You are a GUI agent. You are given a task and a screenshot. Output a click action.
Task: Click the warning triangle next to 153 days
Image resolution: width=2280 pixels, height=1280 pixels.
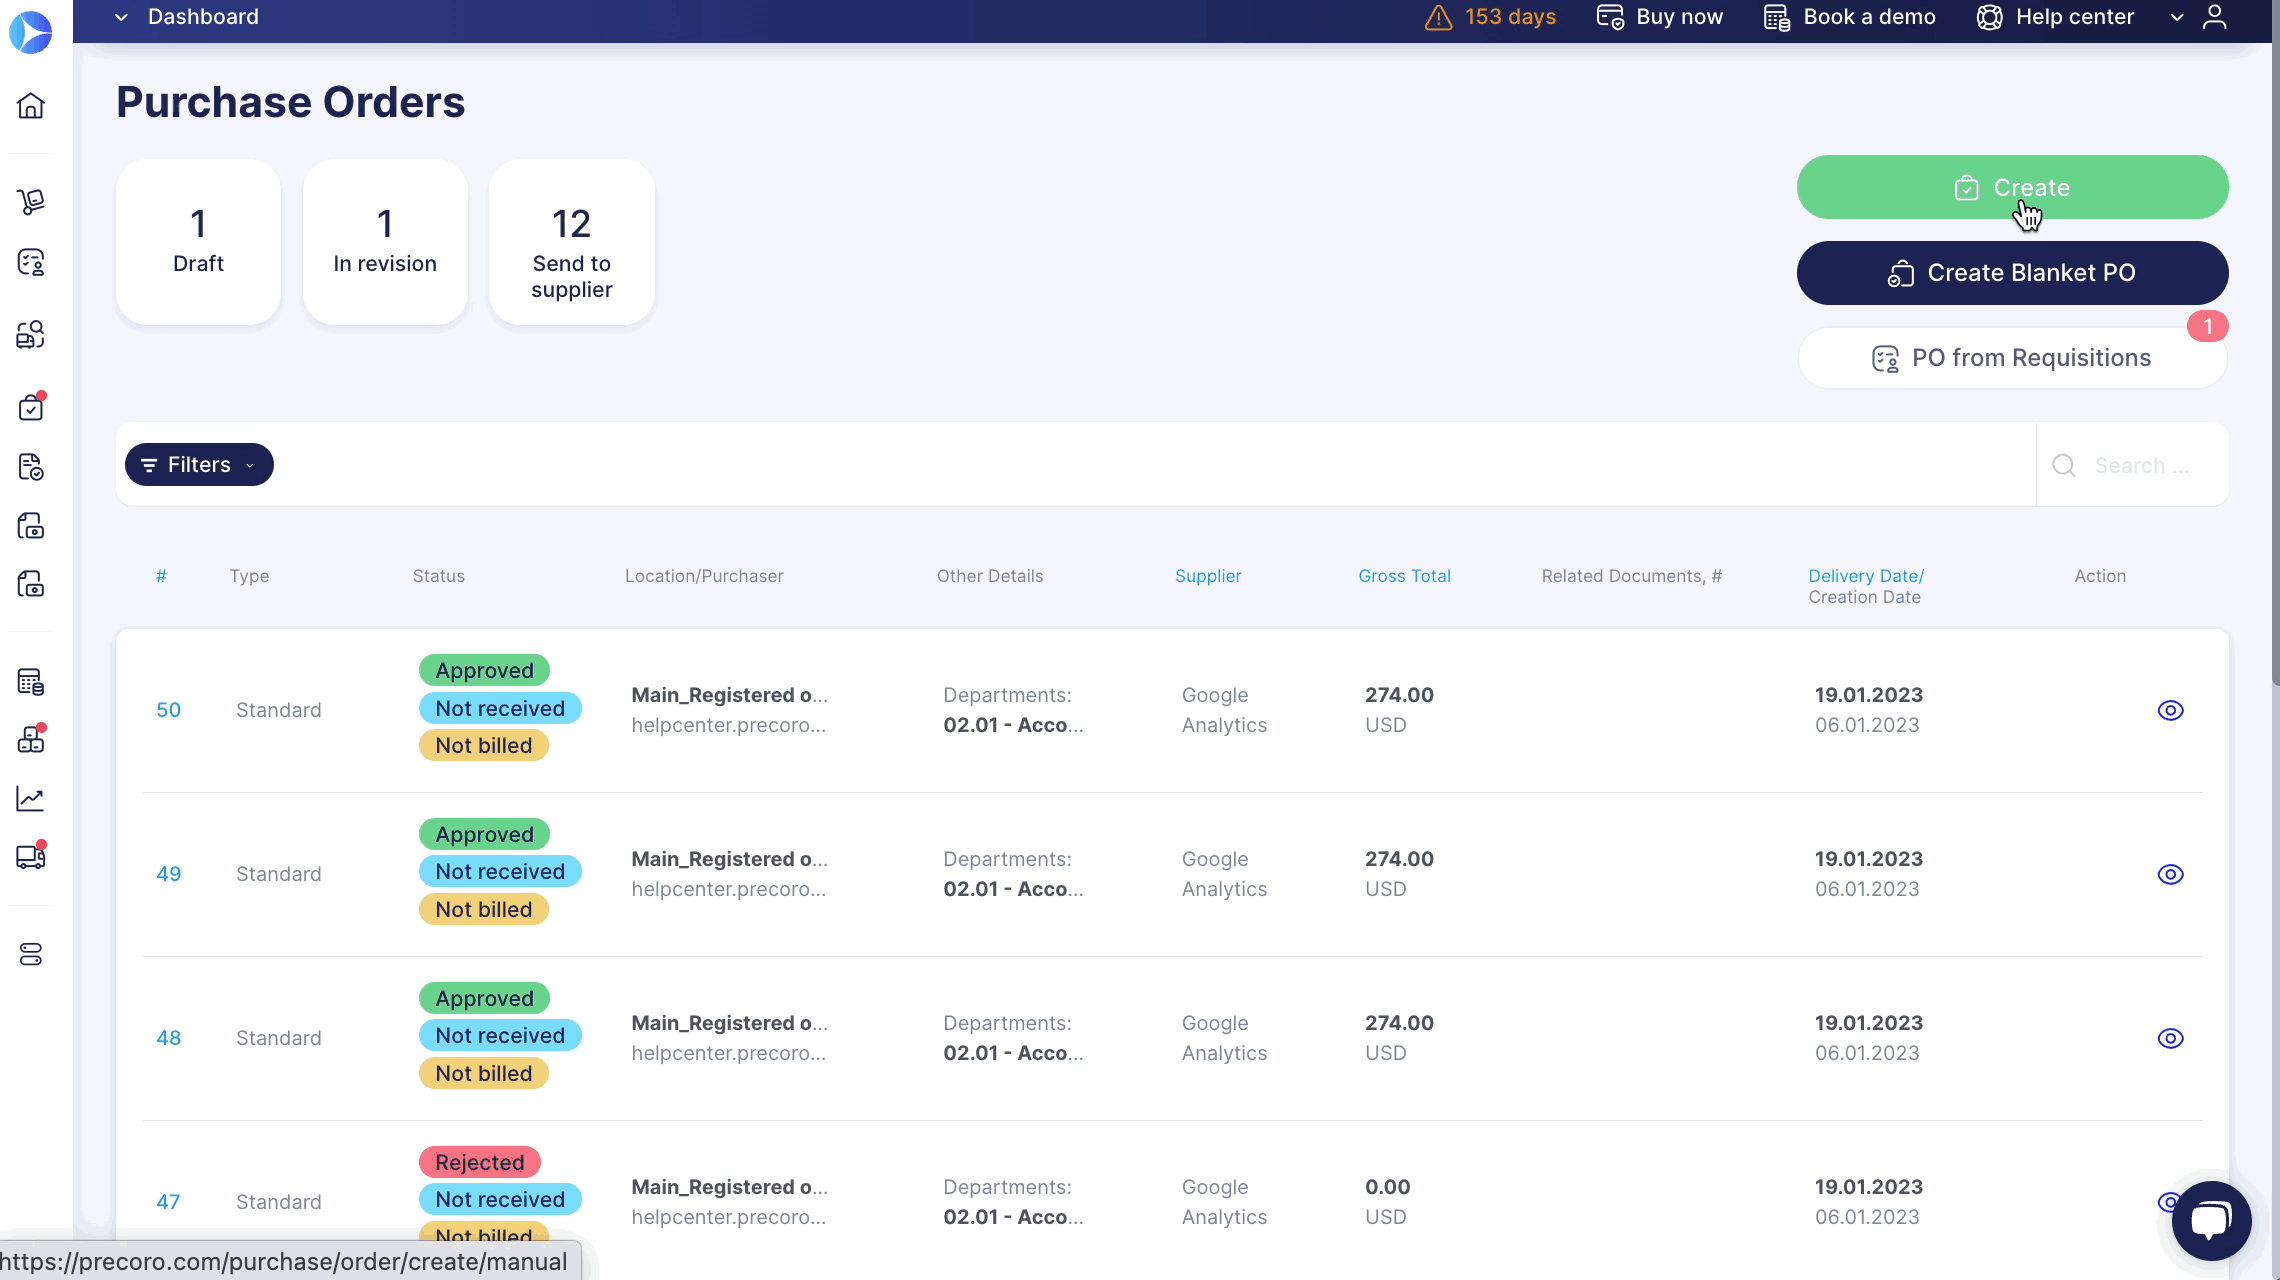pos(1438,17)
